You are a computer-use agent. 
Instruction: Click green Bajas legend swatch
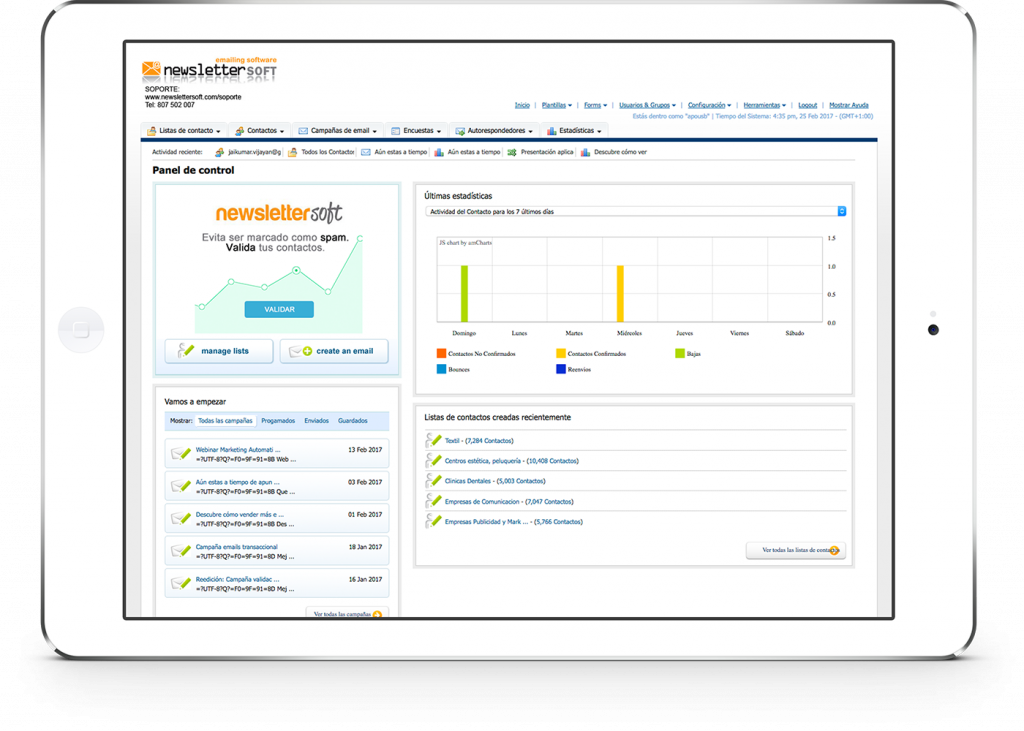680,353
